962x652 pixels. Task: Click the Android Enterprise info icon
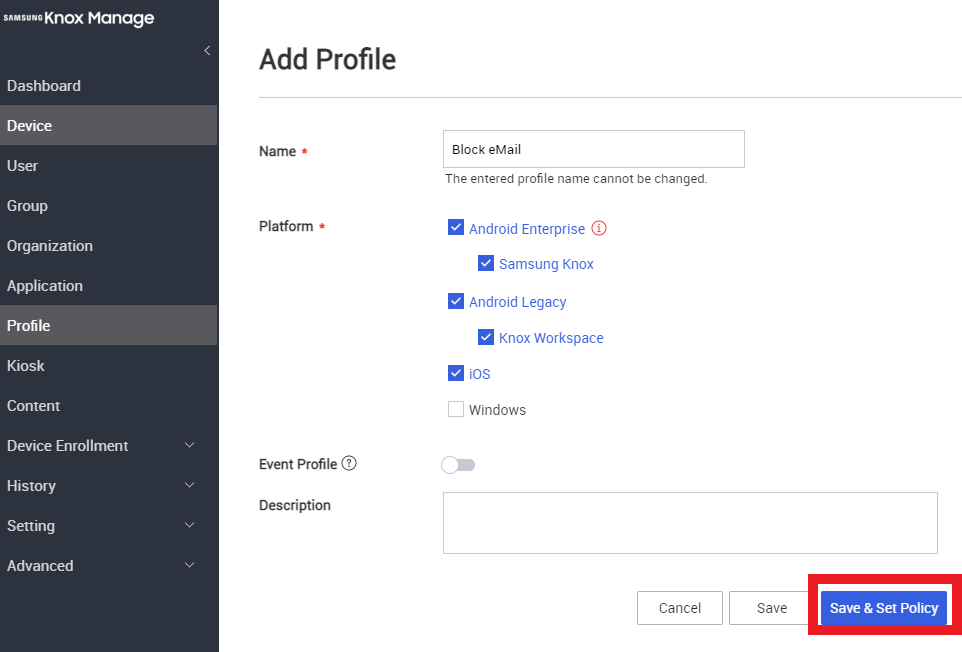(x=599, y=228)
